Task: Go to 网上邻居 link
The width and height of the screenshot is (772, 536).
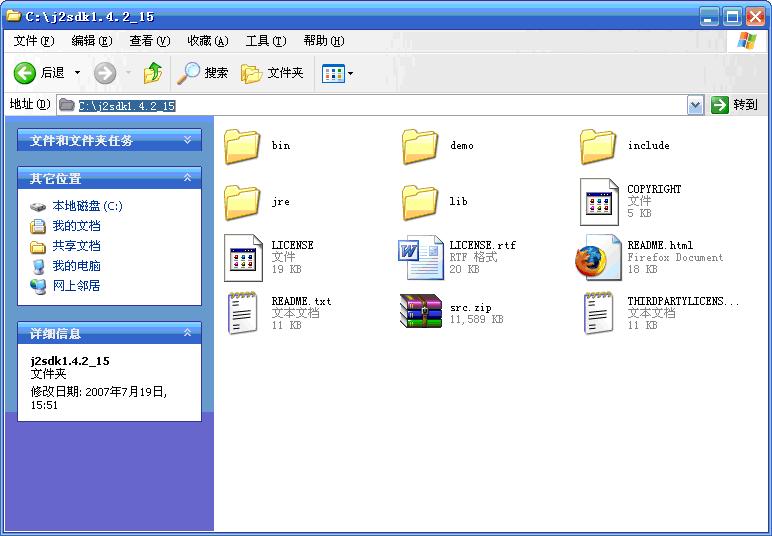Action: coord(76,285)
